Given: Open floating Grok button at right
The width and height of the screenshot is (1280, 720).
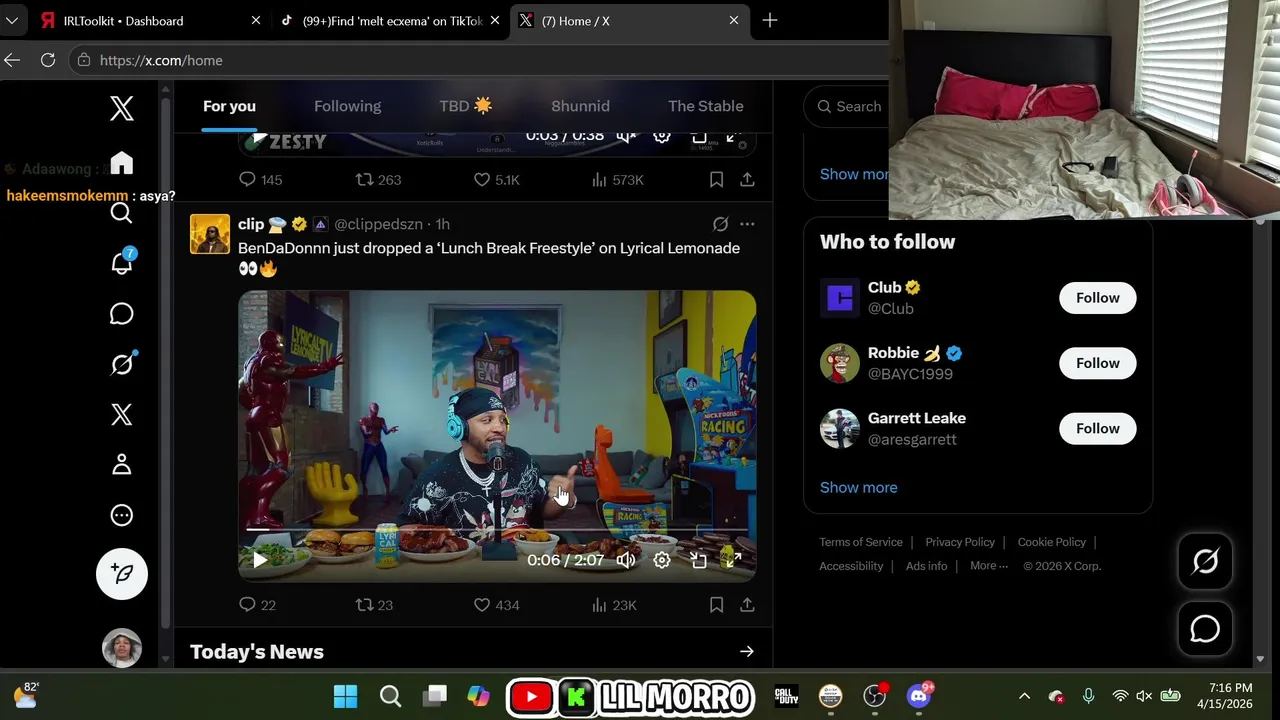Looking at the screenshot, I should point(1205,562).
